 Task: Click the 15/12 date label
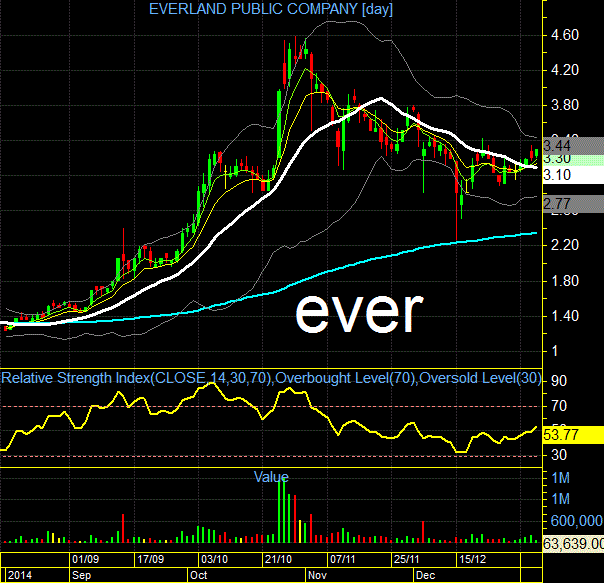(472, 559)
